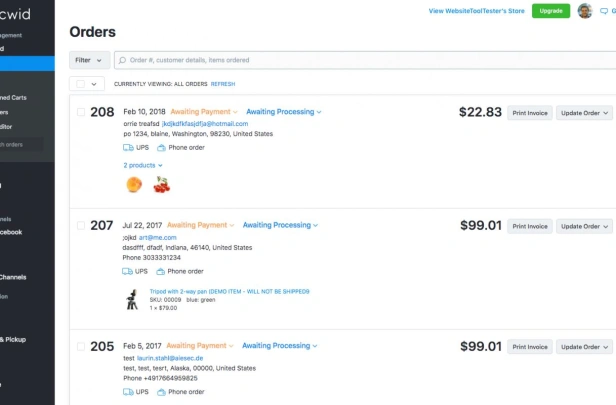Expand the 2 products list
Screen dimensions: 616x405
[143, 165]
